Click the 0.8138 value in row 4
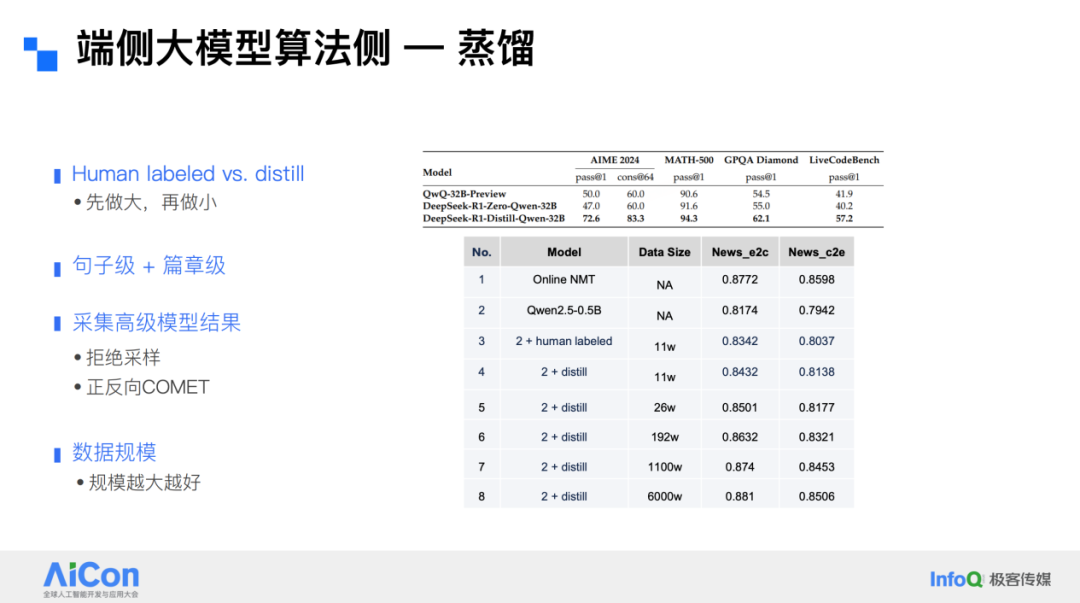Screen dimensions: 1080x603 (816, 372)
